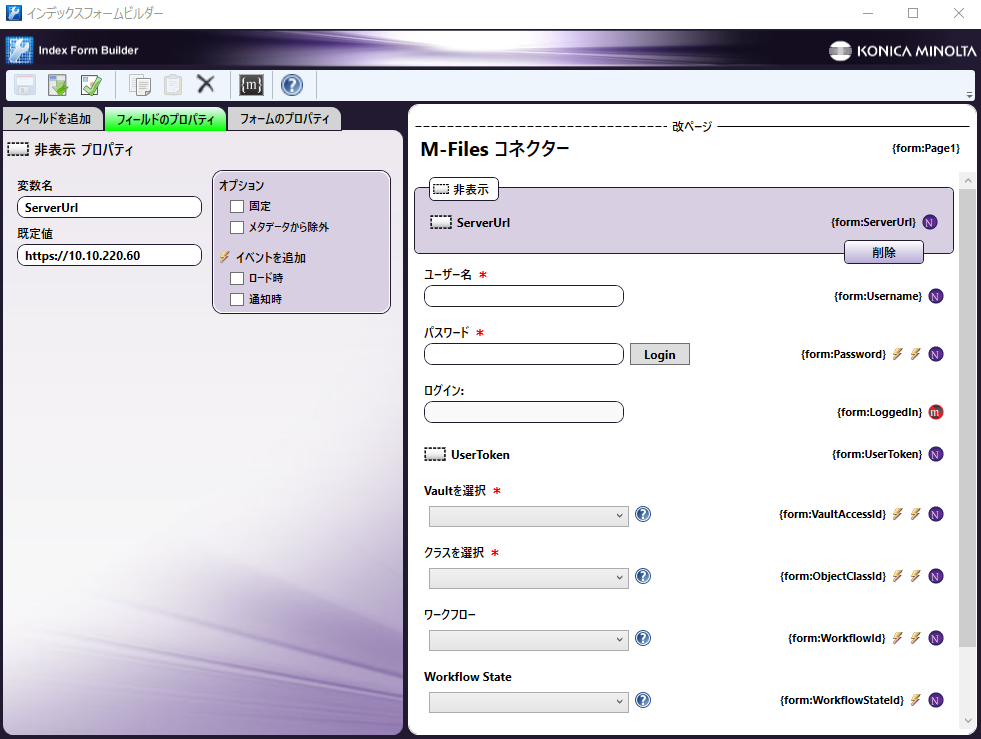The width and height of the screenshot is (981, 739).
Task: Click the validate form checkmark icon
Action: pos(91,85)
